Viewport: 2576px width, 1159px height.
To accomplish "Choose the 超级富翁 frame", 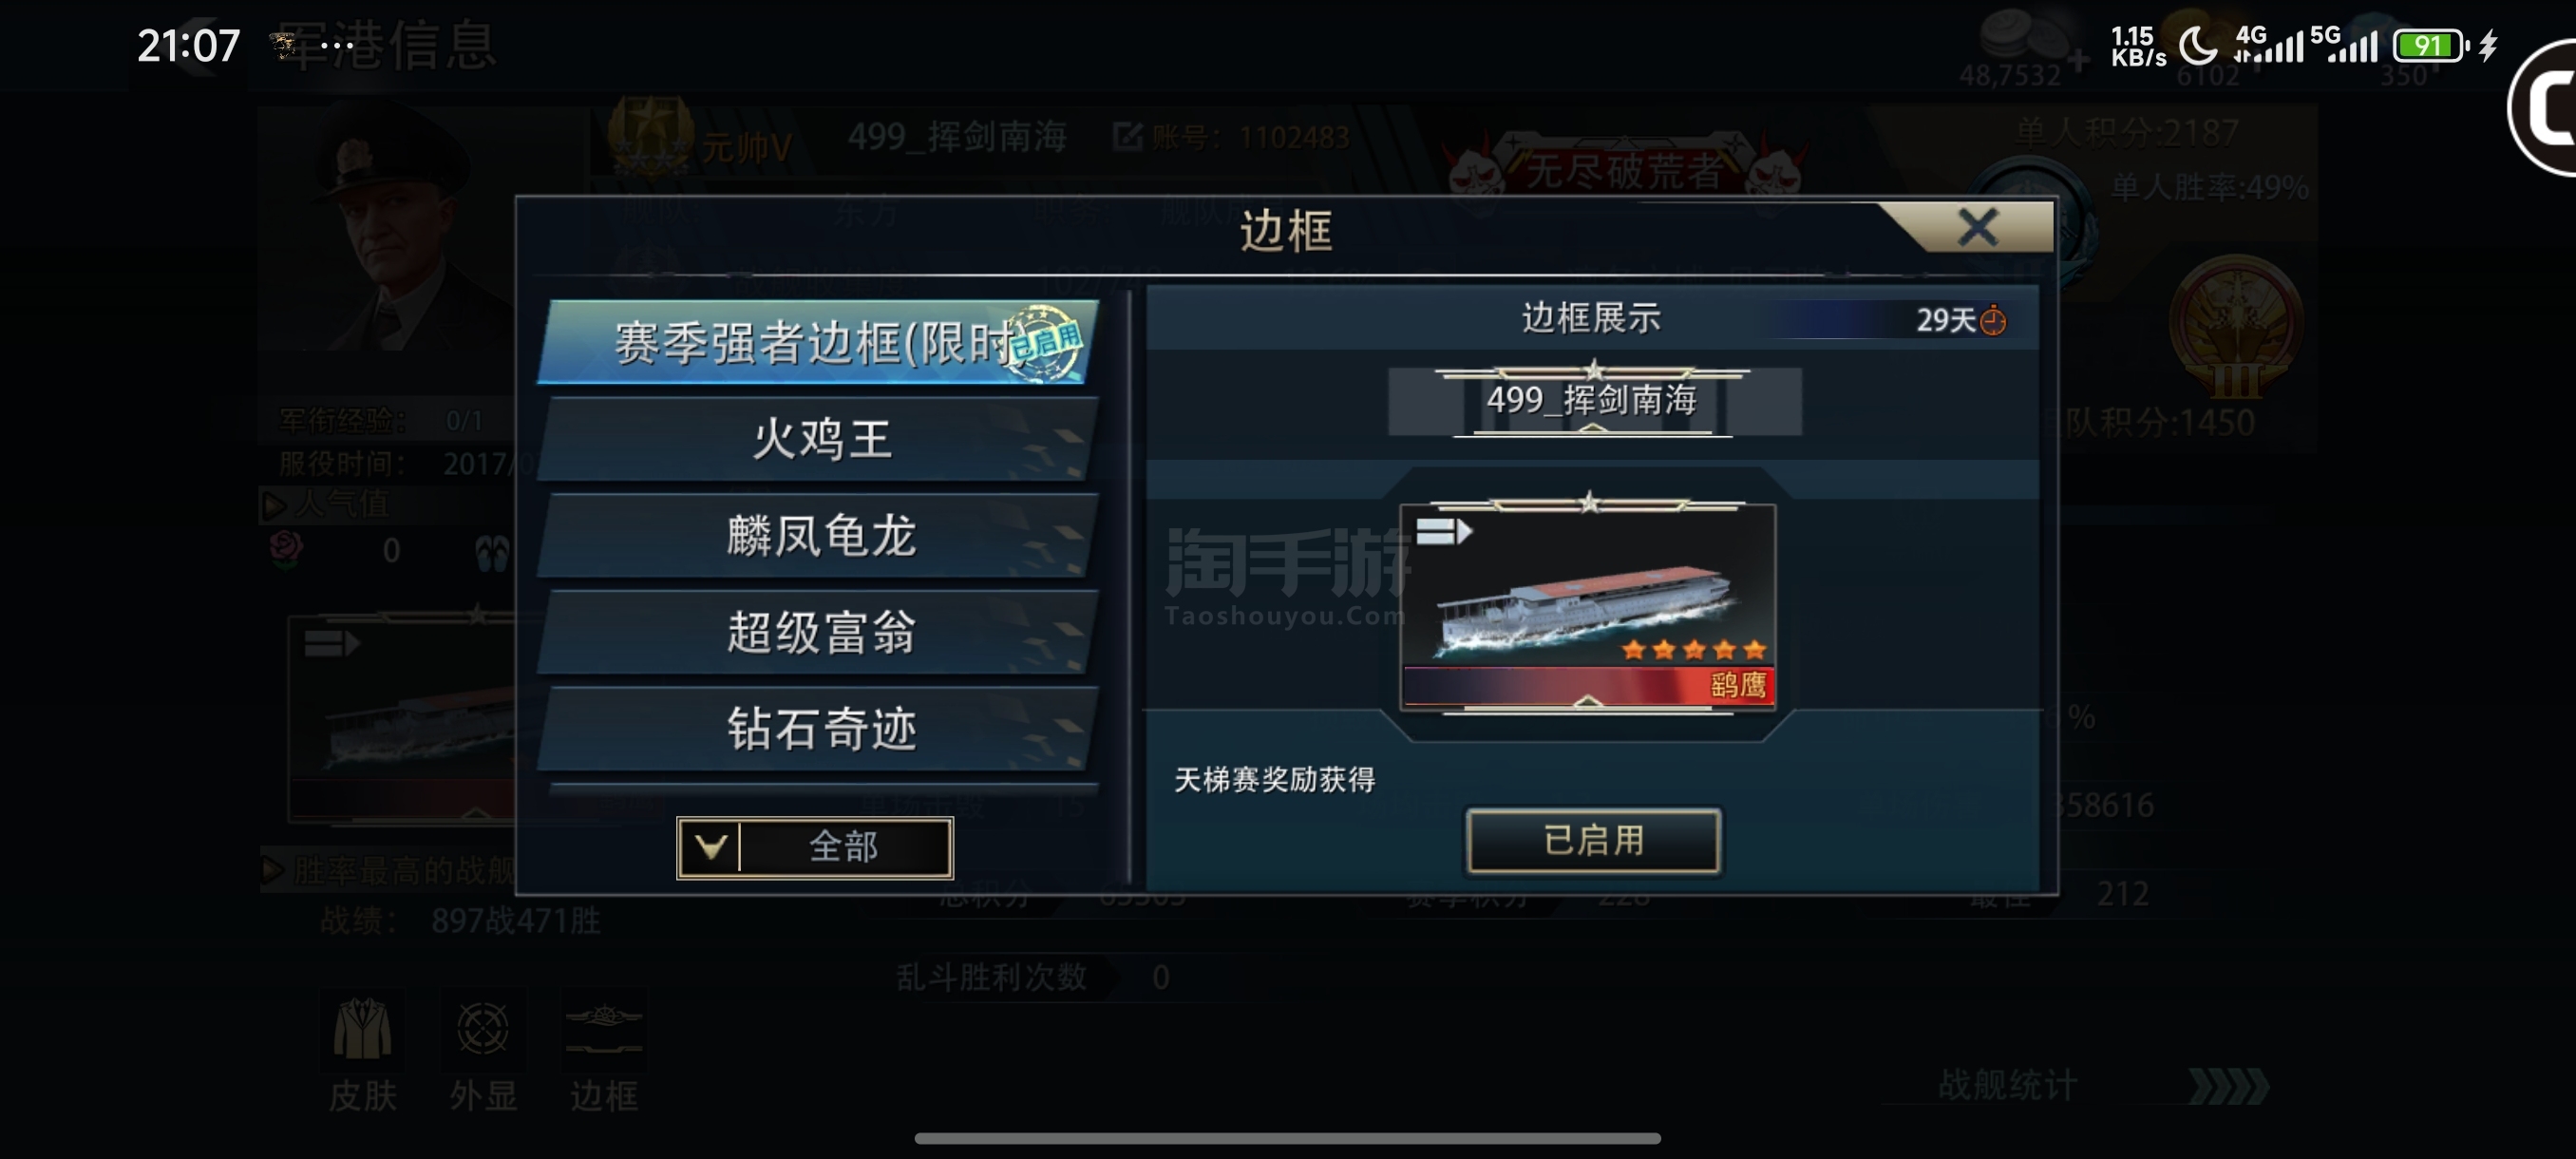I will (x=819, y=632).
